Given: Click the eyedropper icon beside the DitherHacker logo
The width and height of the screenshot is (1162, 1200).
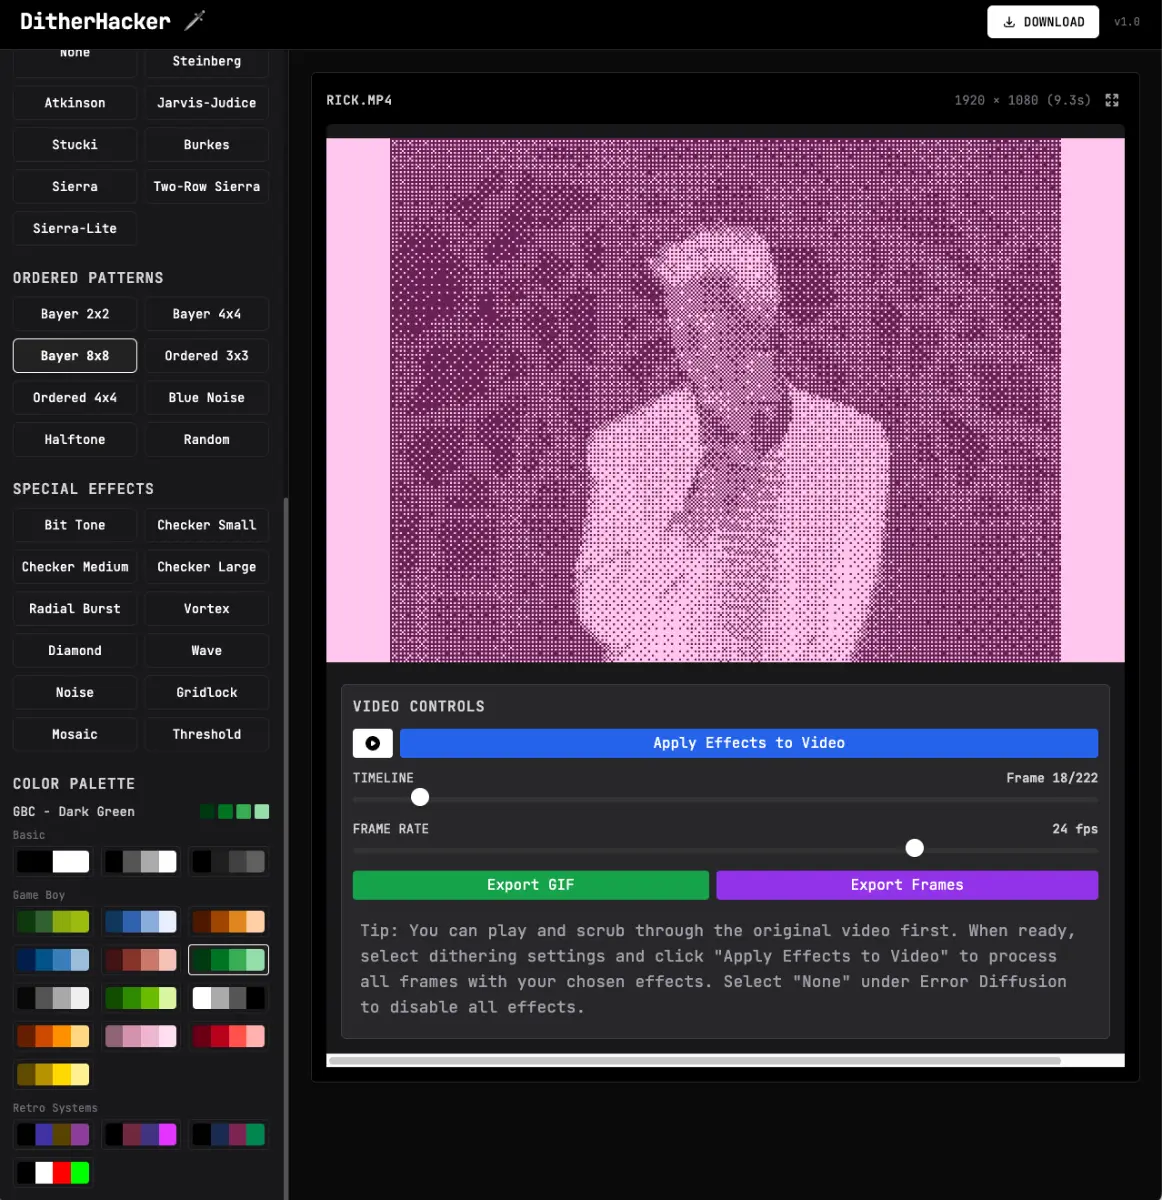Looking at the screenshot, I should point(193,20).
